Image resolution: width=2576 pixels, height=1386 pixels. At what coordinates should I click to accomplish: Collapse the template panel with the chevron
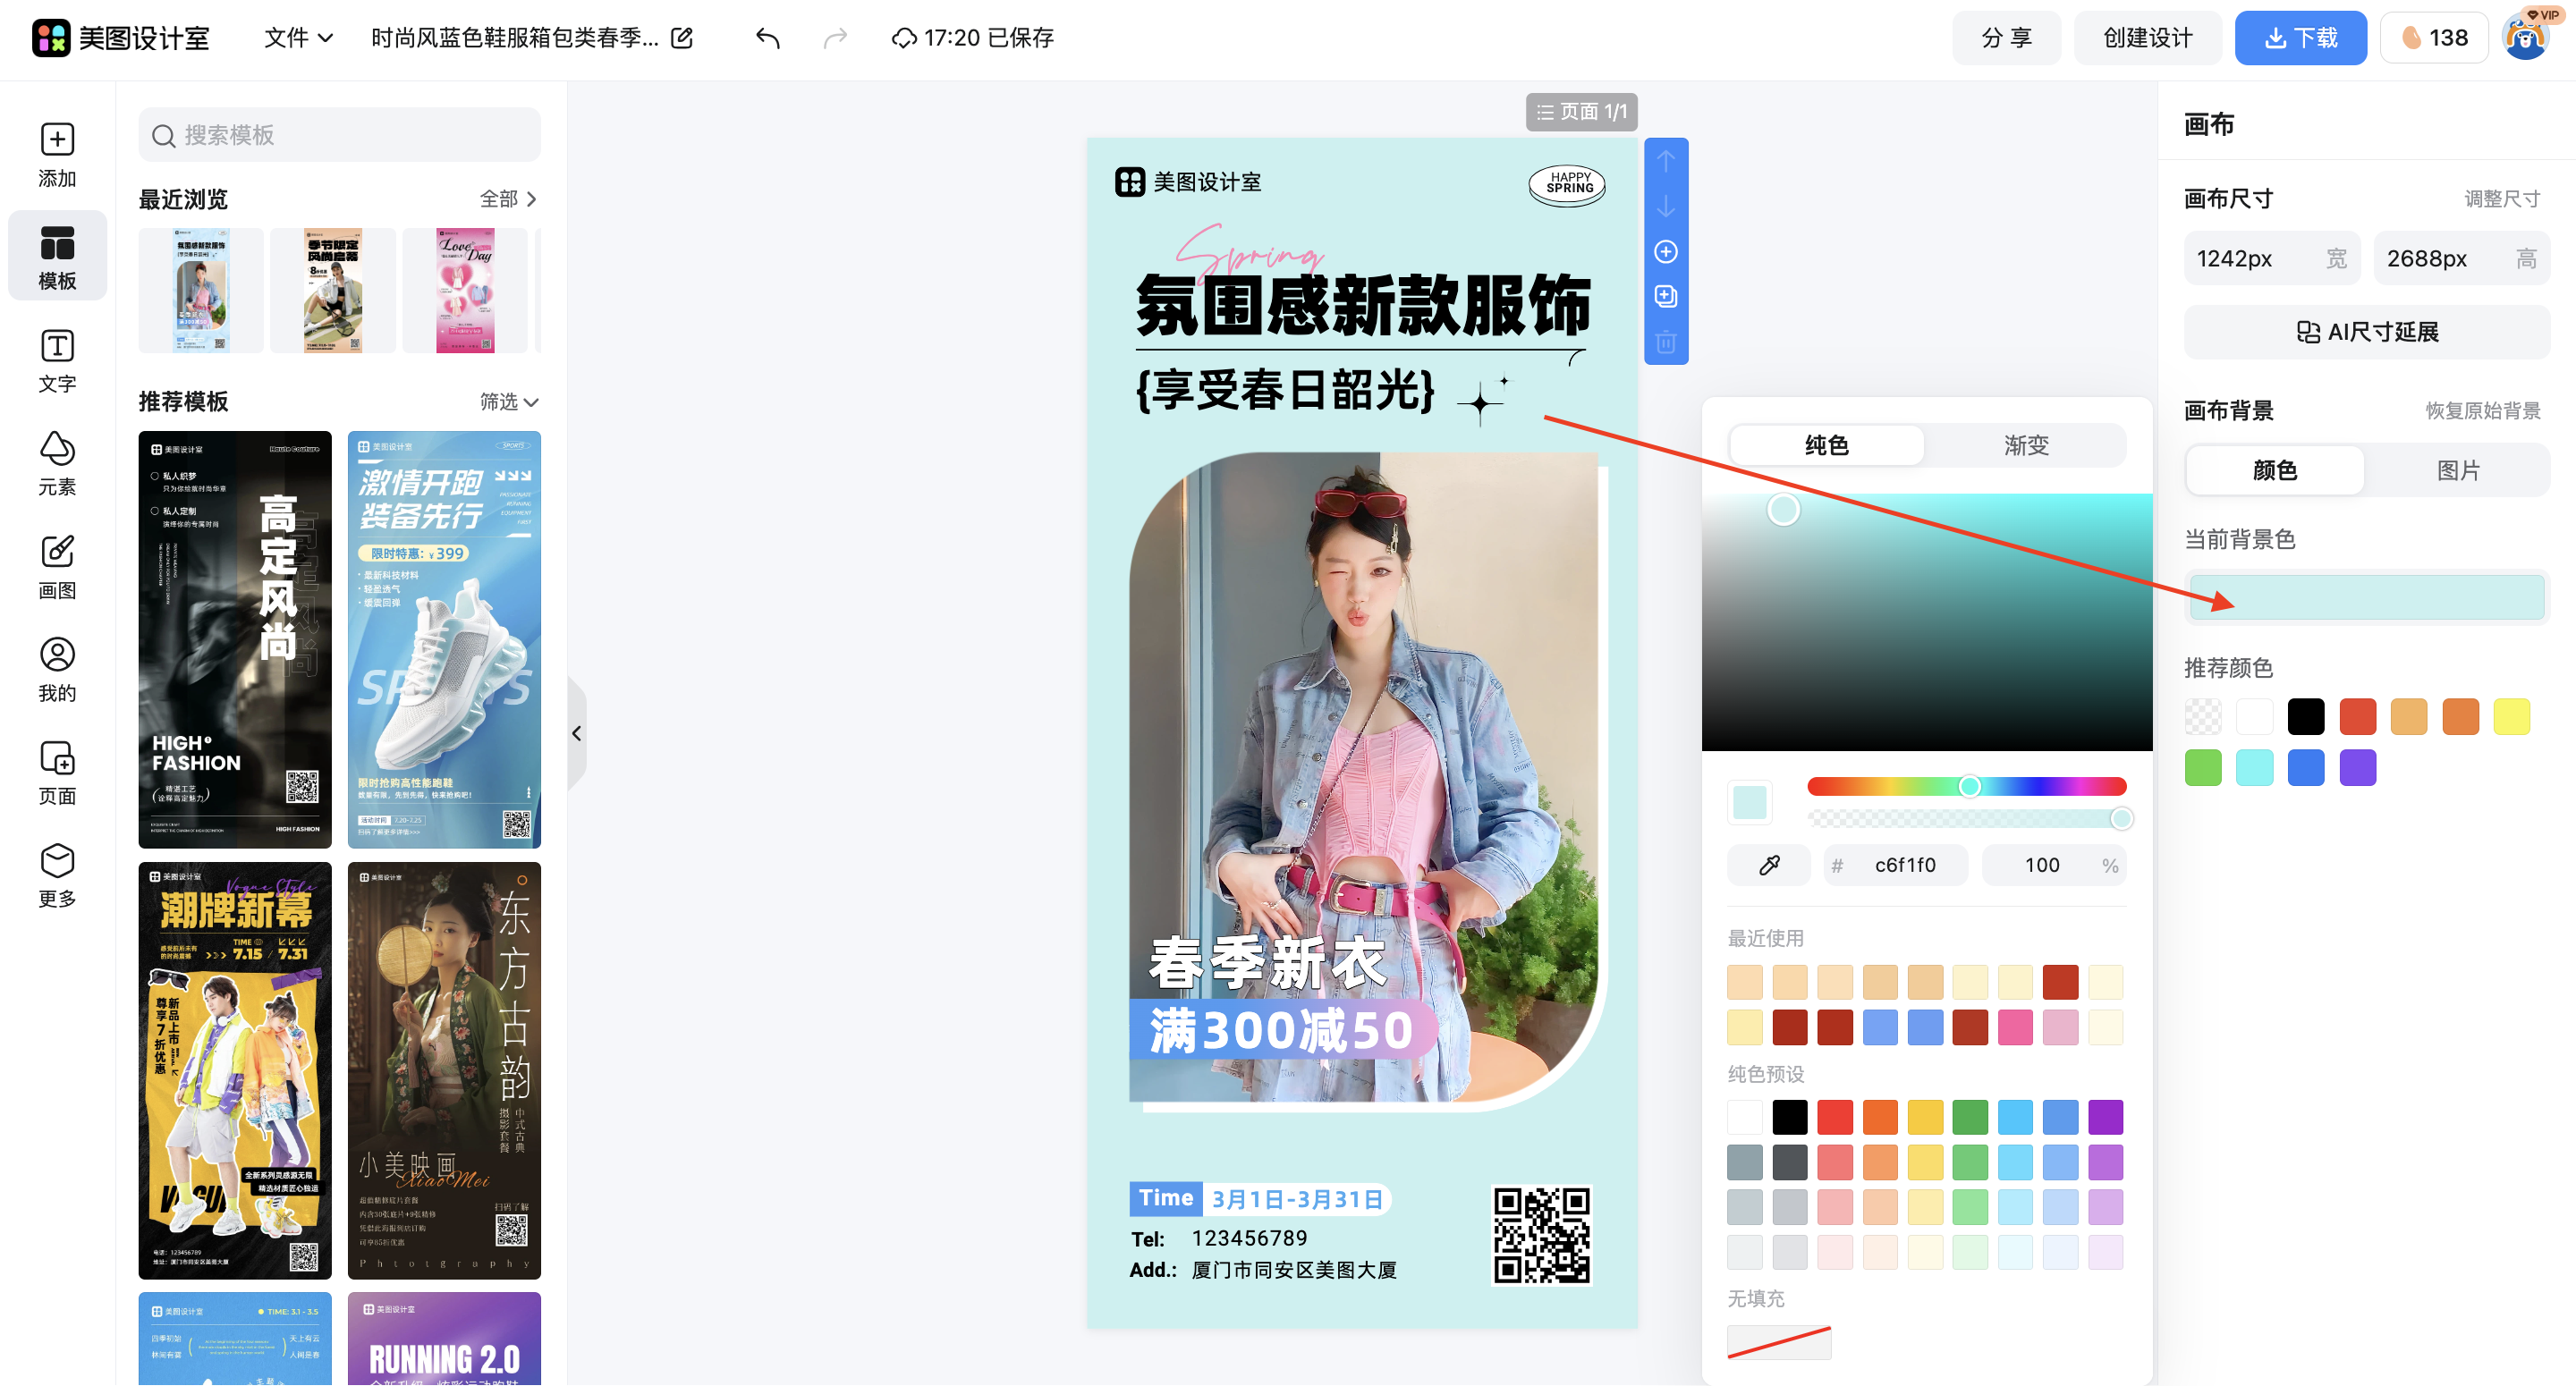coord(578,733)
